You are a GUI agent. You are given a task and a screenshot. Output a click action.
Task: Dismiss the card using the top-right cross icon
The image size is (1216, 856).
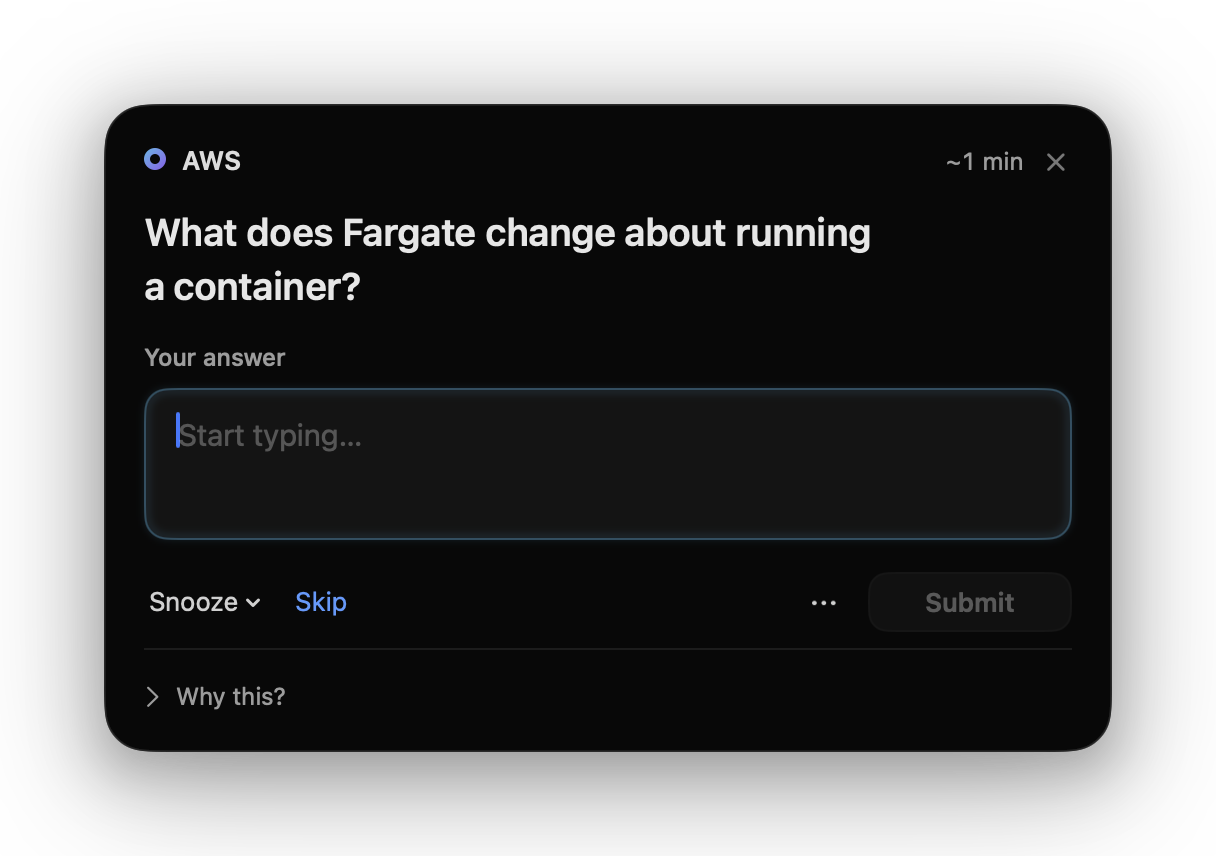(1056, 162)
